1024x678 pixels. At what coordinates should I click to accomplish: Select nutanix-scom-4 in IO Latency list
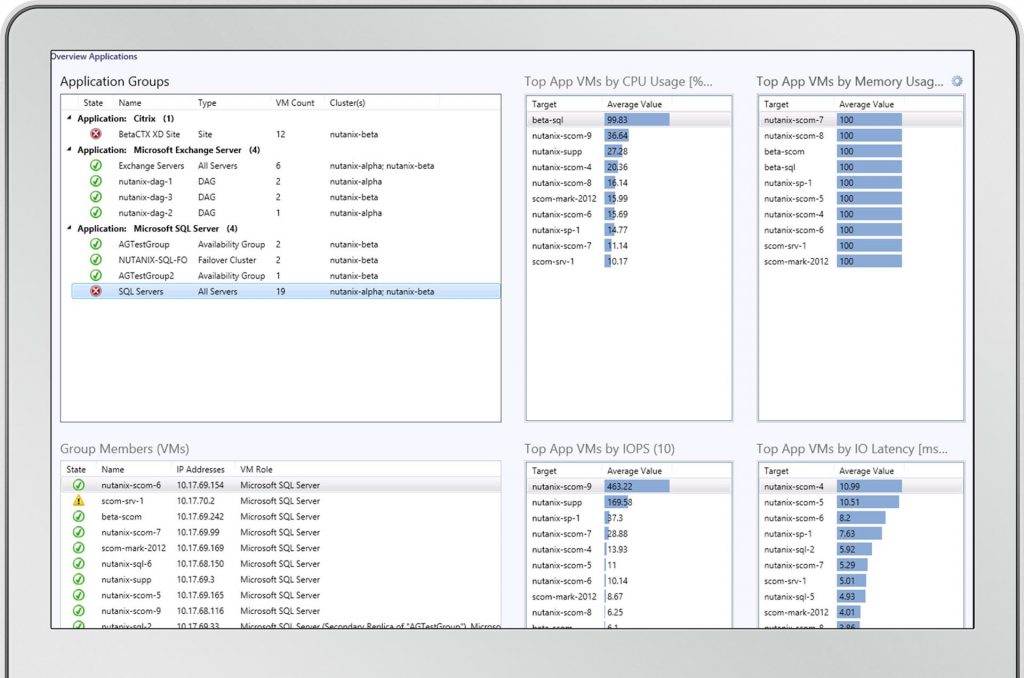pyautogui.click(x=793, y=486)
